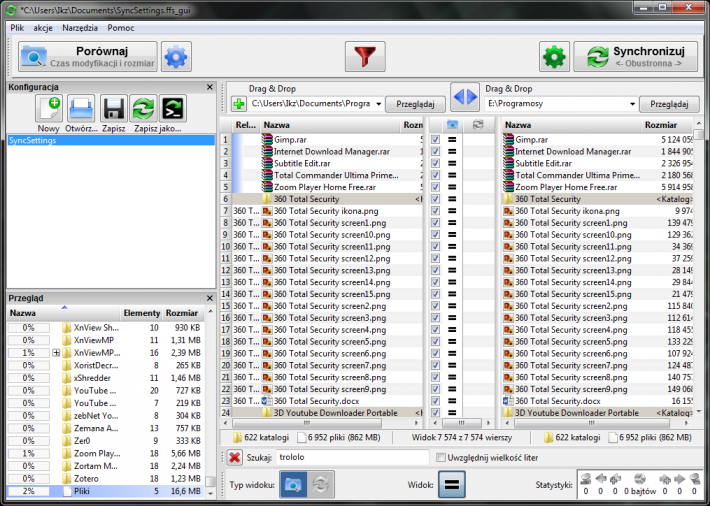The height and width of the screenshot is (506, 710).
Task: Click 360 Total Security.docx icon on right list
Action: [x=509, y=401]
